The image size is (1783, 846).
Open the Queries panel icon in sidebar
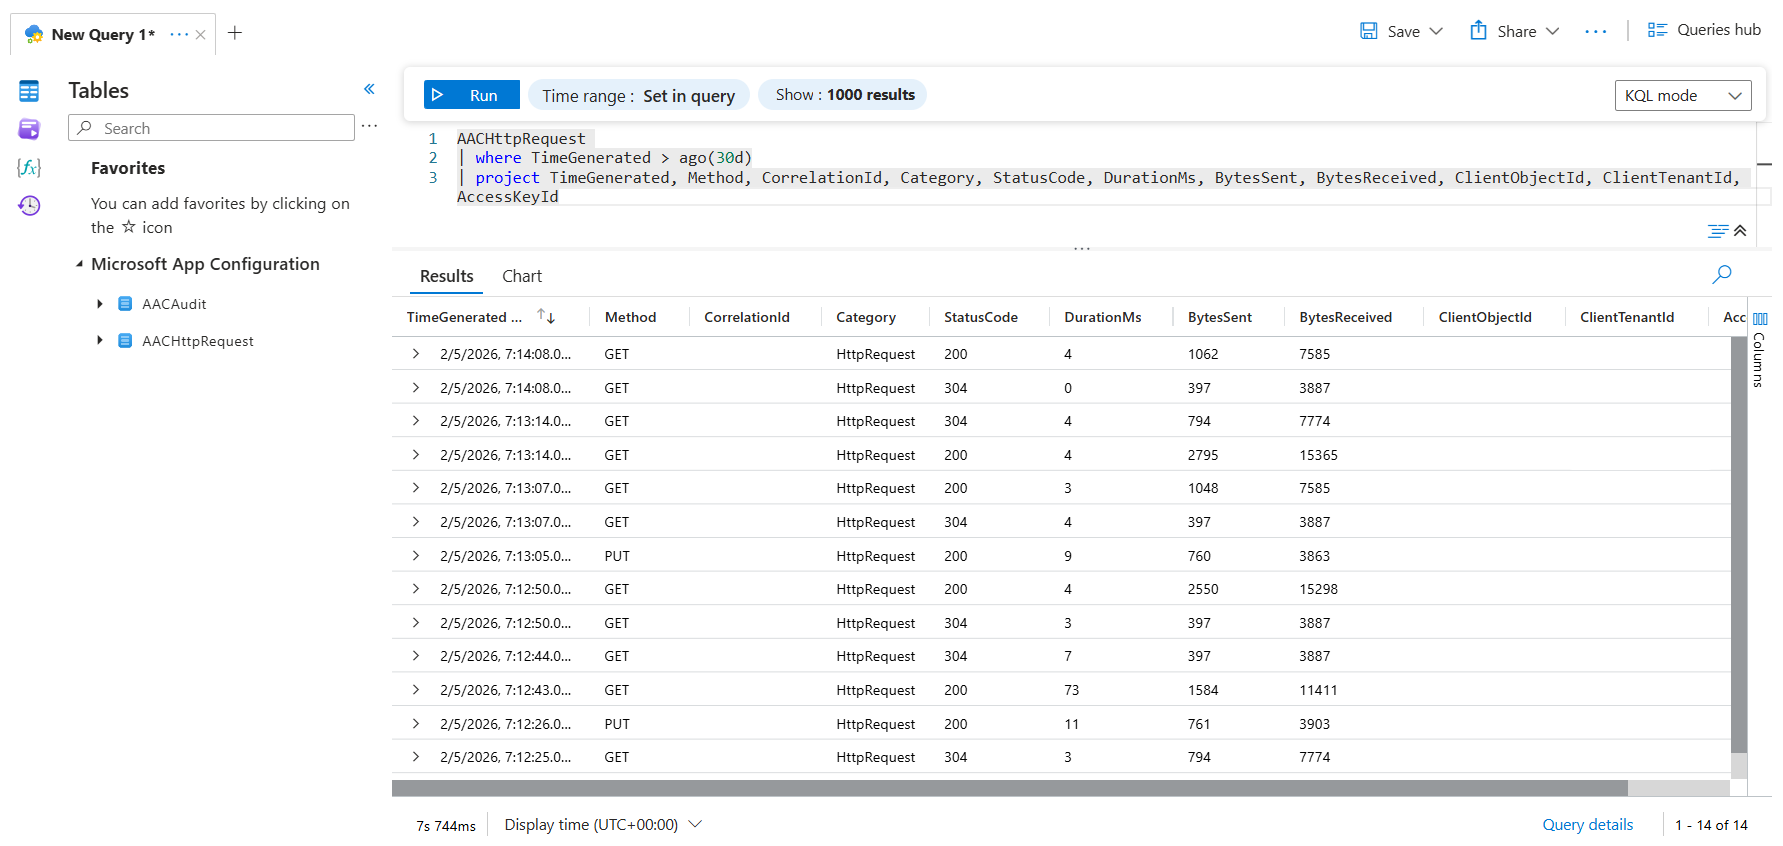pos(29,129)
